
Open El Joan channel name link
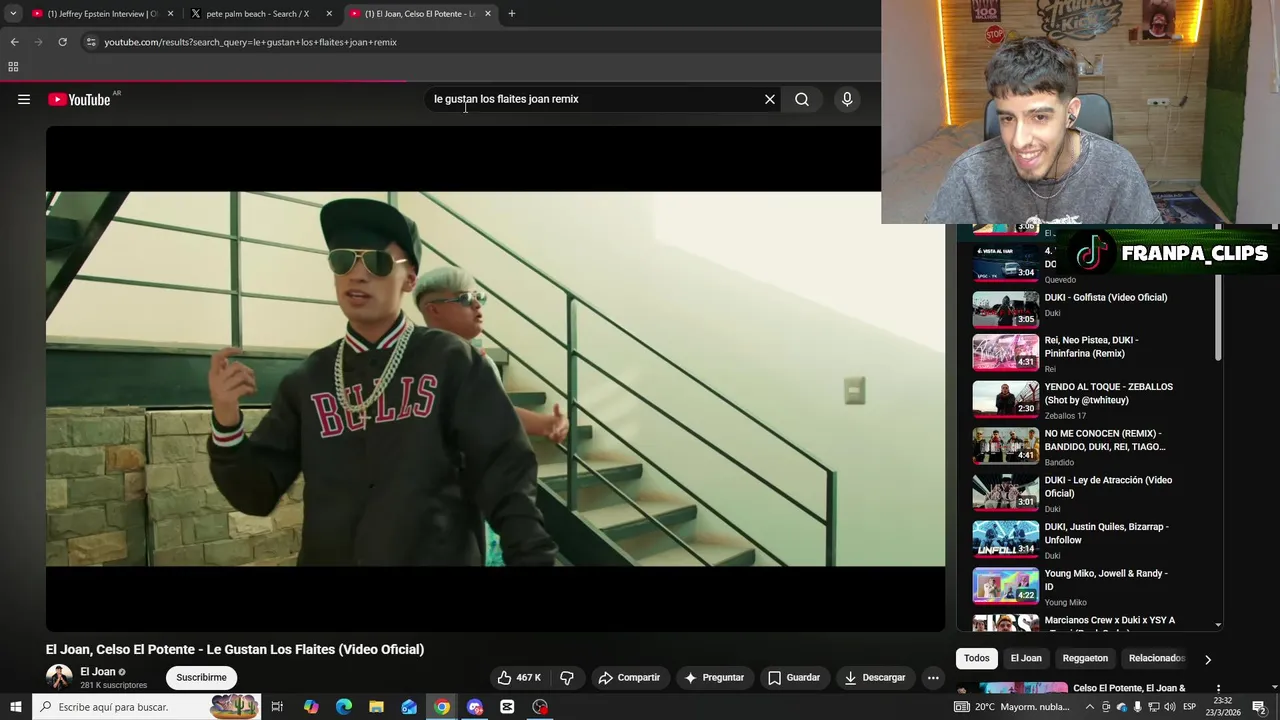[x=97, y=672]
